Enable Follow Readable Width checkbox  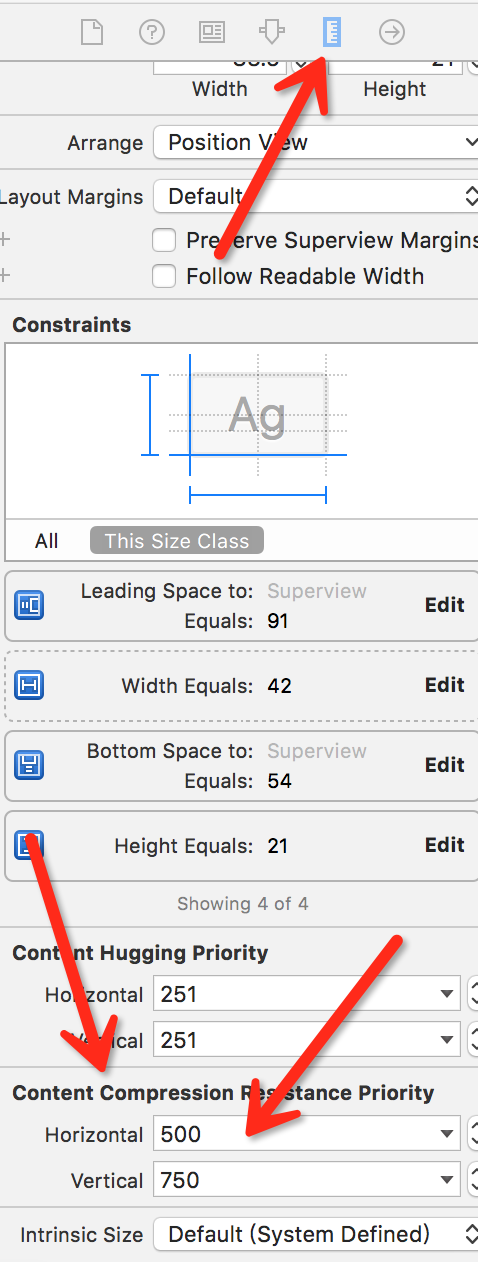tap(164, 277)
